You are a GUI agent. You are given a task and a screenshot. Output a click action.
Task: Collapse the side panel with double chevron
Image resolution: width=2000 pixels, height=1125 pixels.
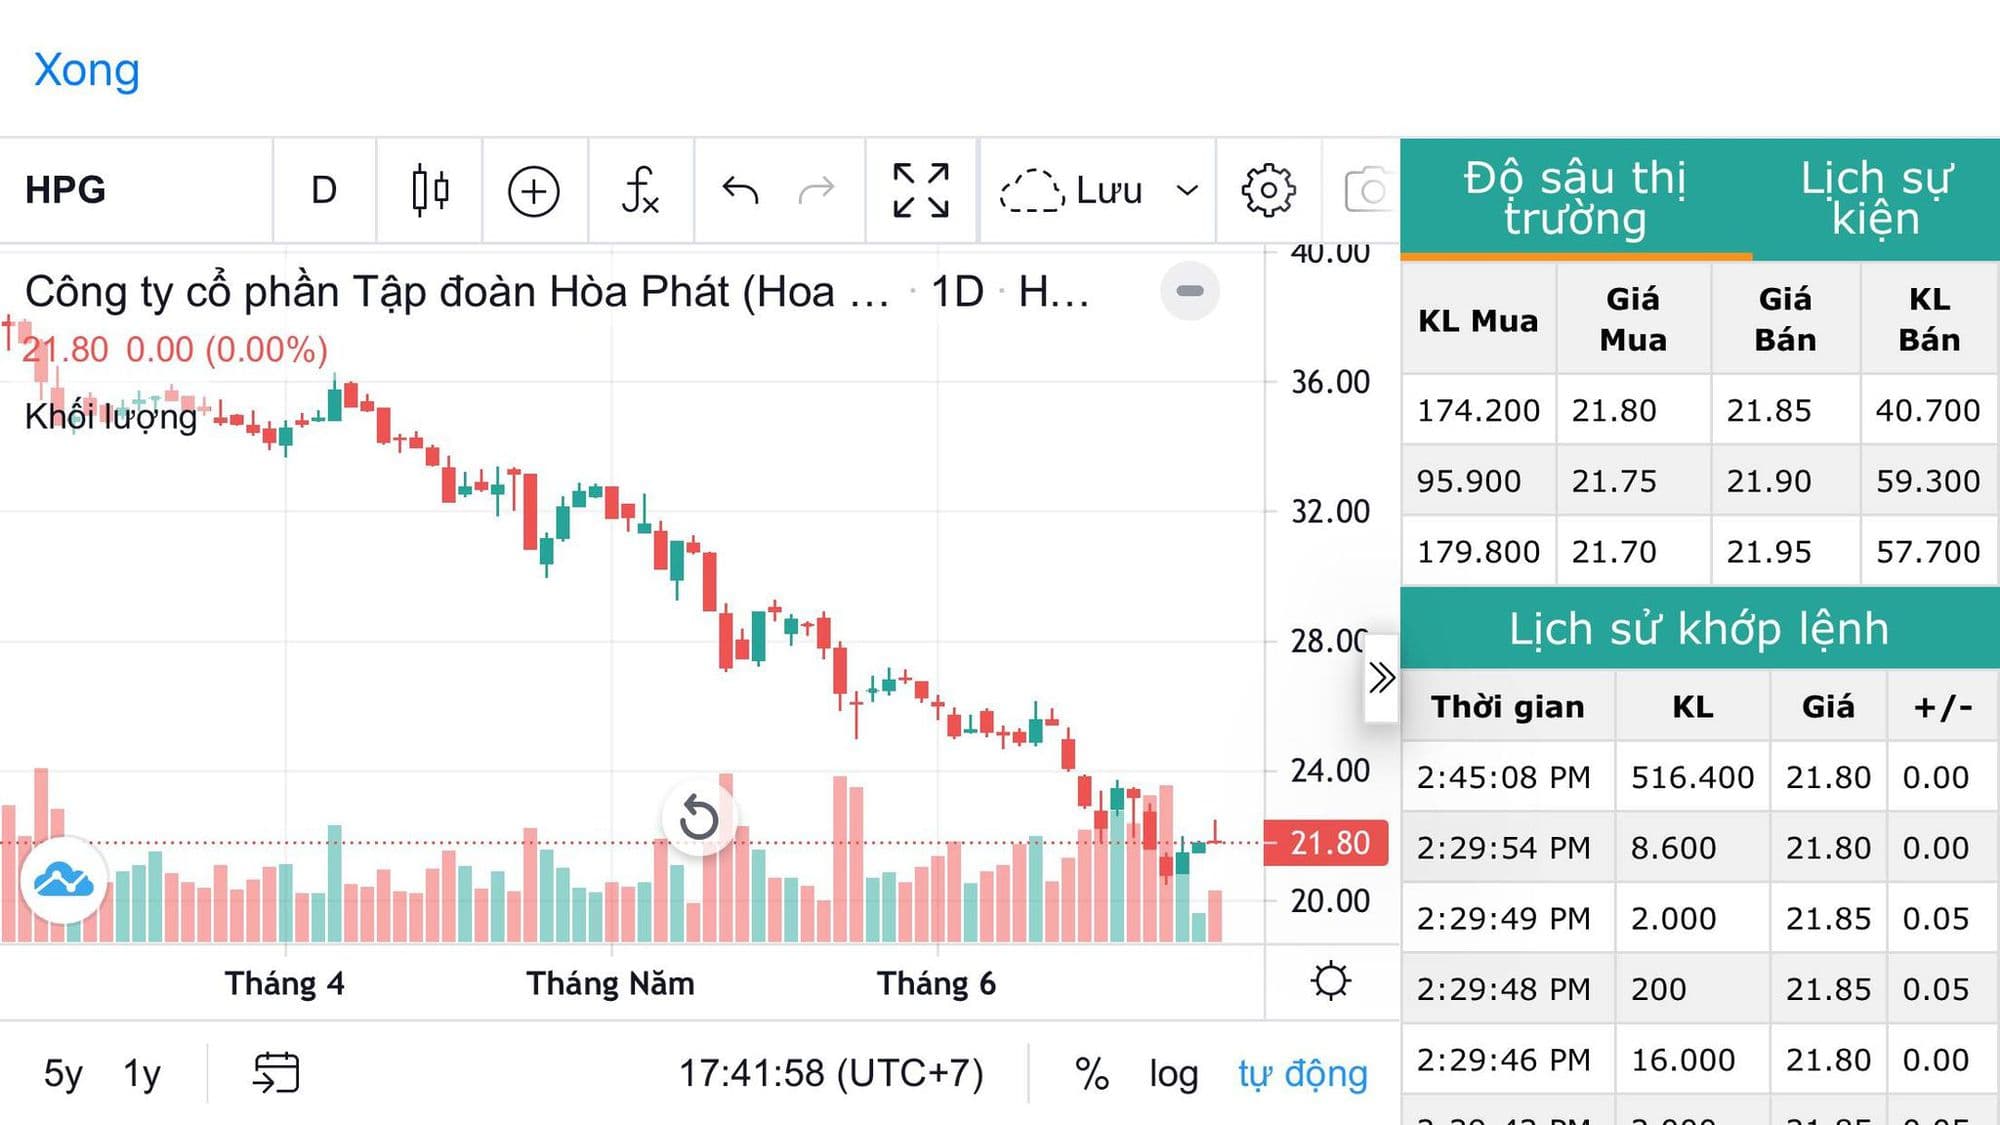coord(1381,678)
